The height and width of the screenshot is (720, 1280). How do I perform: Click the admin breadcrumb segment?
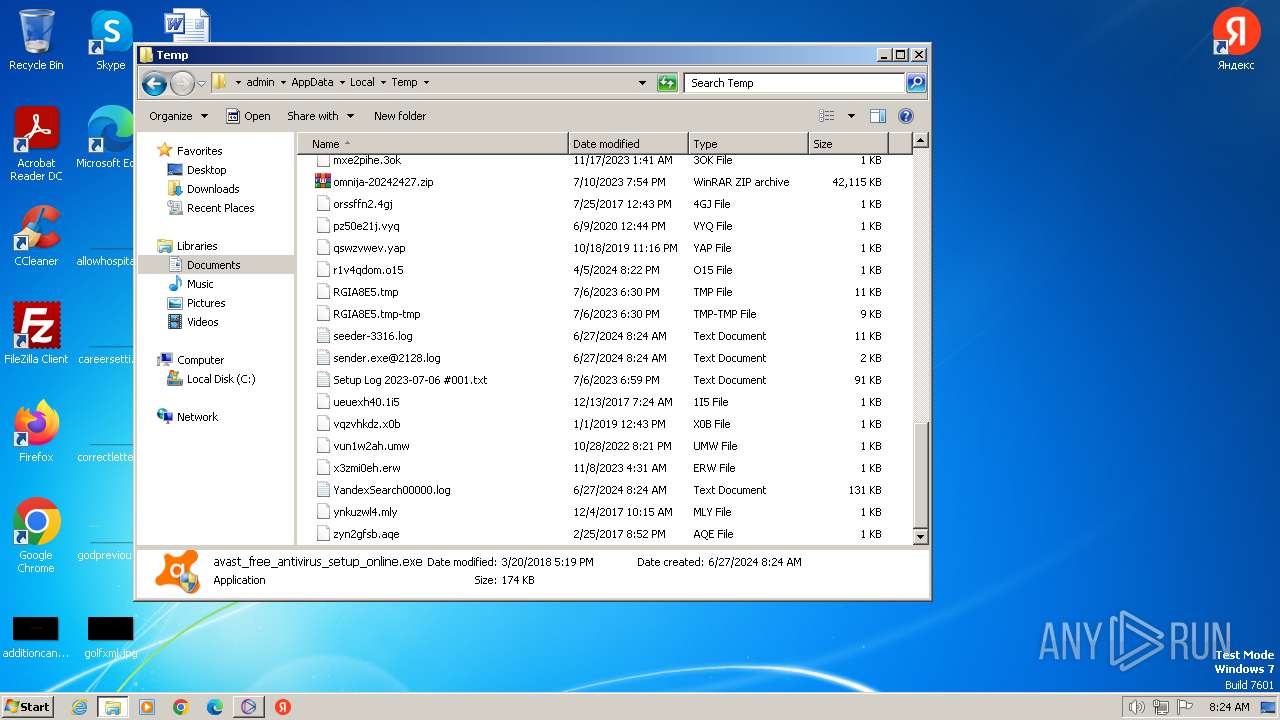click(260, 83)
